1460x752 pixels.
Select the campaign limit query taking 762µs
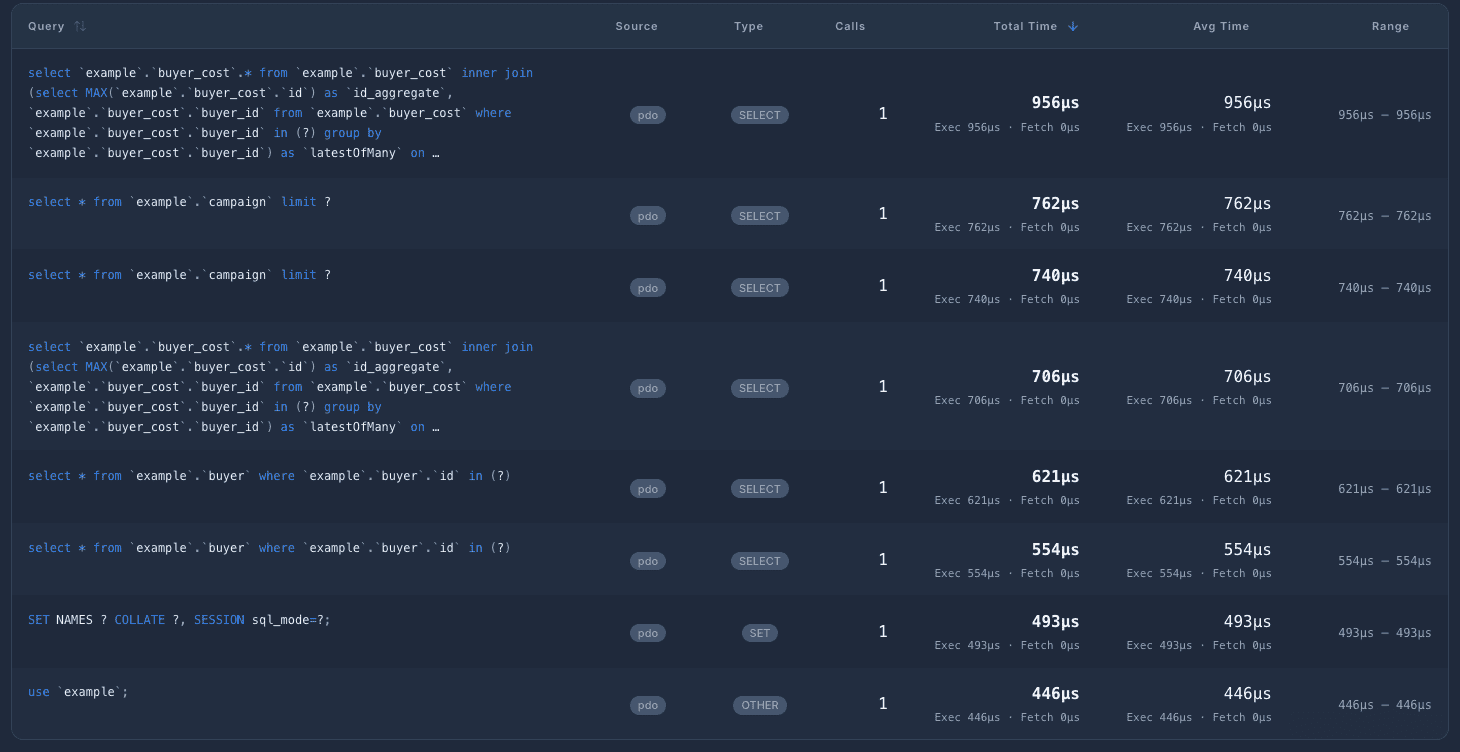[180, 202]
